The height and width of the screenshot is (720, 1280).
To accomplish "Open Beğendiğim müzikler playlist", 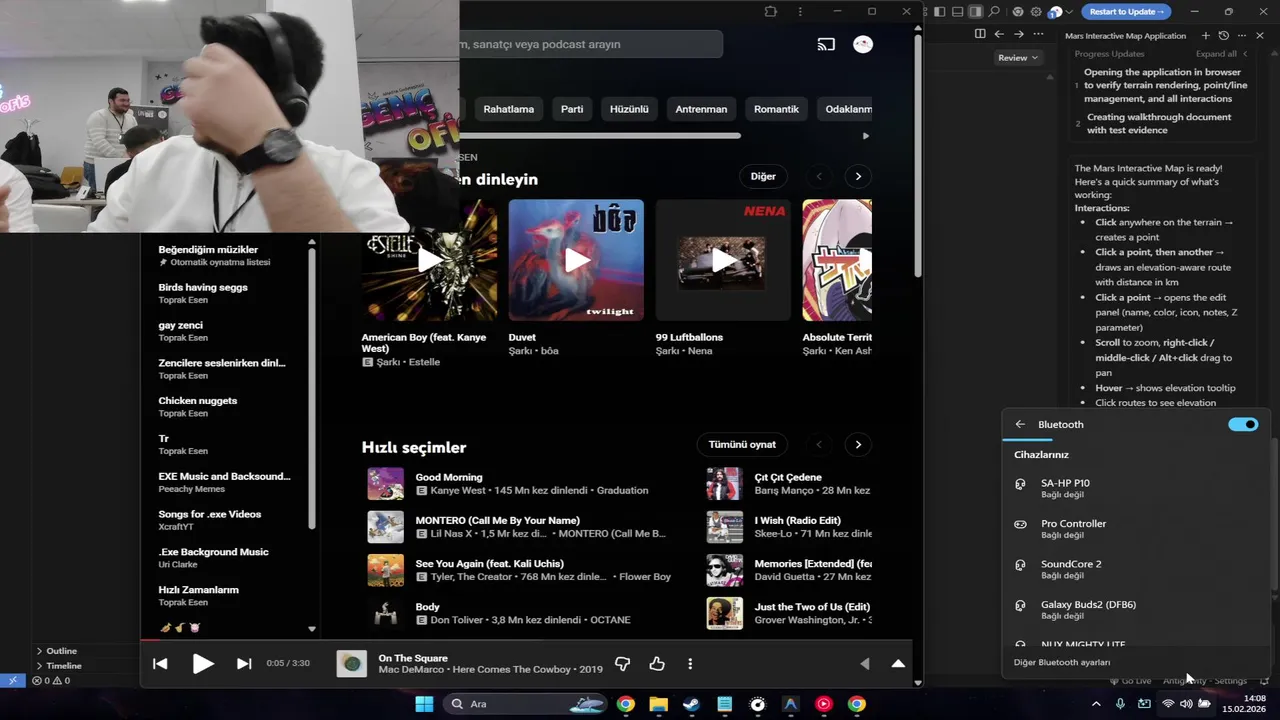I will click(x=225, y=255).
